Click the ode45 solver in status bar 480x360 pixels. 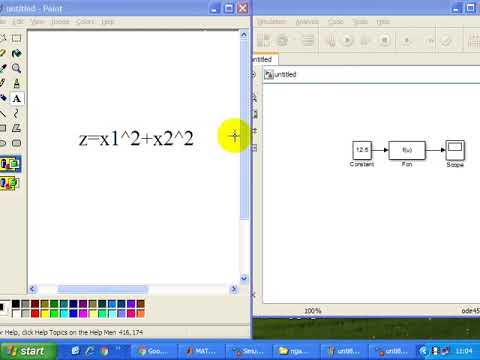click(471, 311)
